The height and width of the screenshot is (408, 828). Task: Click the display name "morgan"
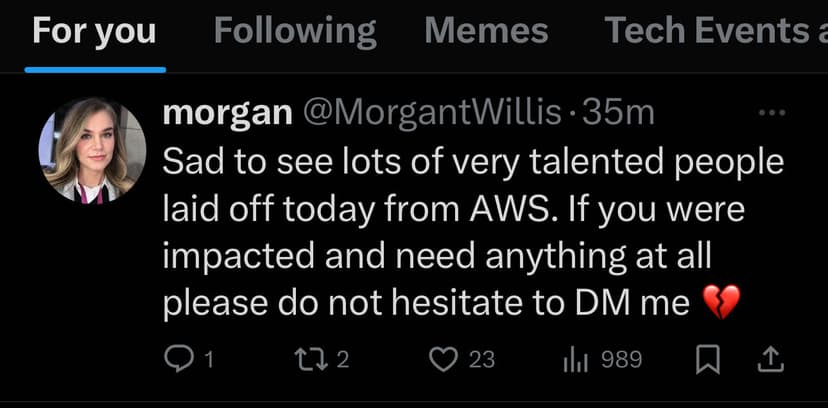[226, 113]
